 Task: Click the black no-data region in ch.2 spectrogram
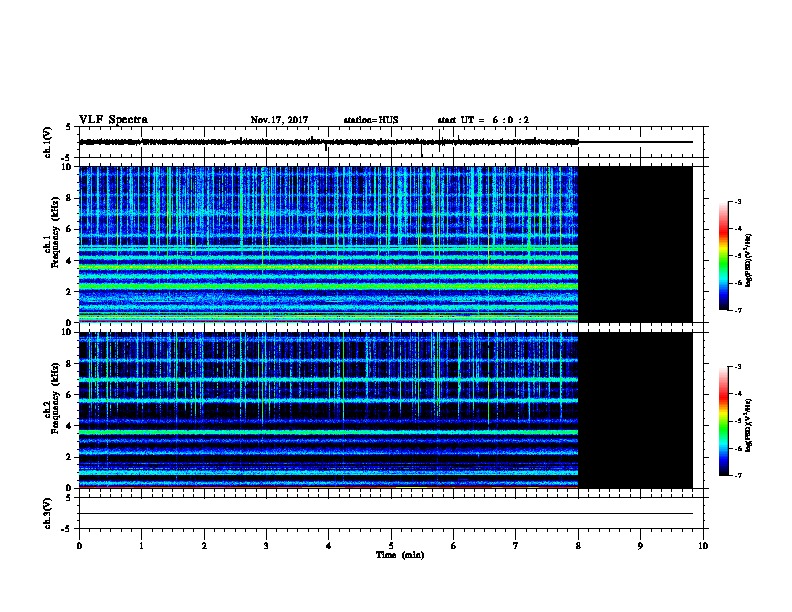click(635, 410)
